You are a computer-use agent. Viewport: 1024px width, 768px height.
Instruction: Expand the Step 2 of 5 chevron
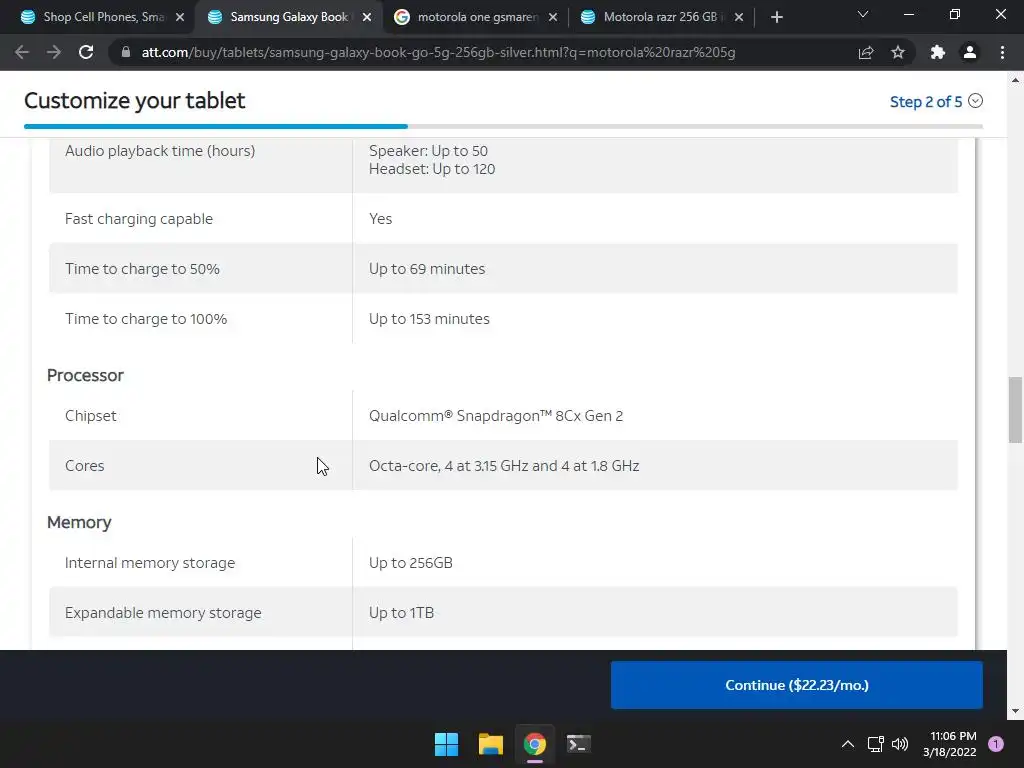(x=976, y=101)
